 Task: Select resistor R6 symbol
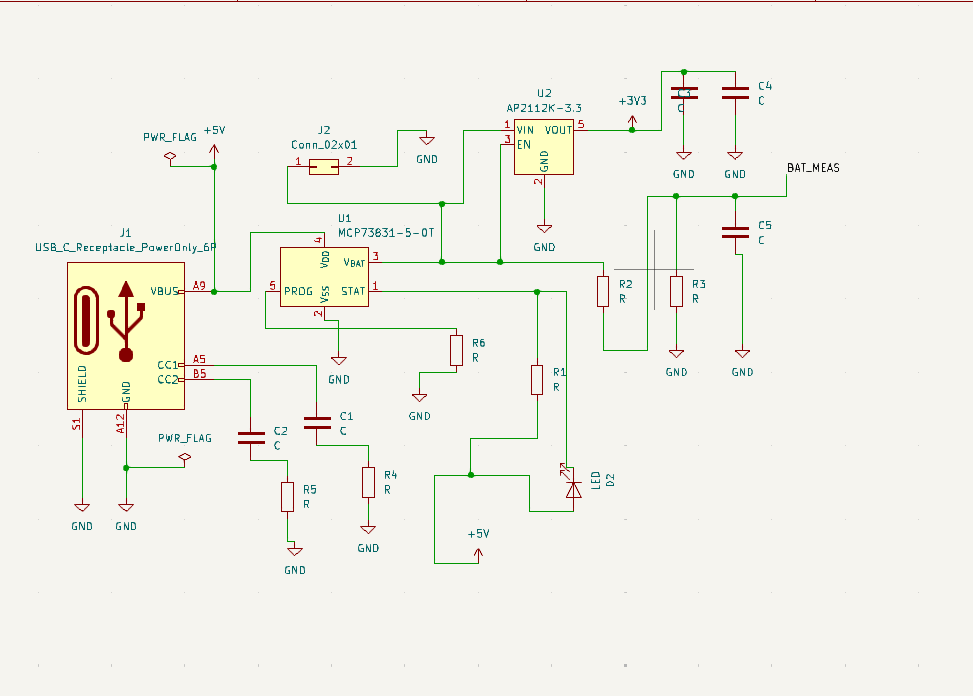[457, 350]
